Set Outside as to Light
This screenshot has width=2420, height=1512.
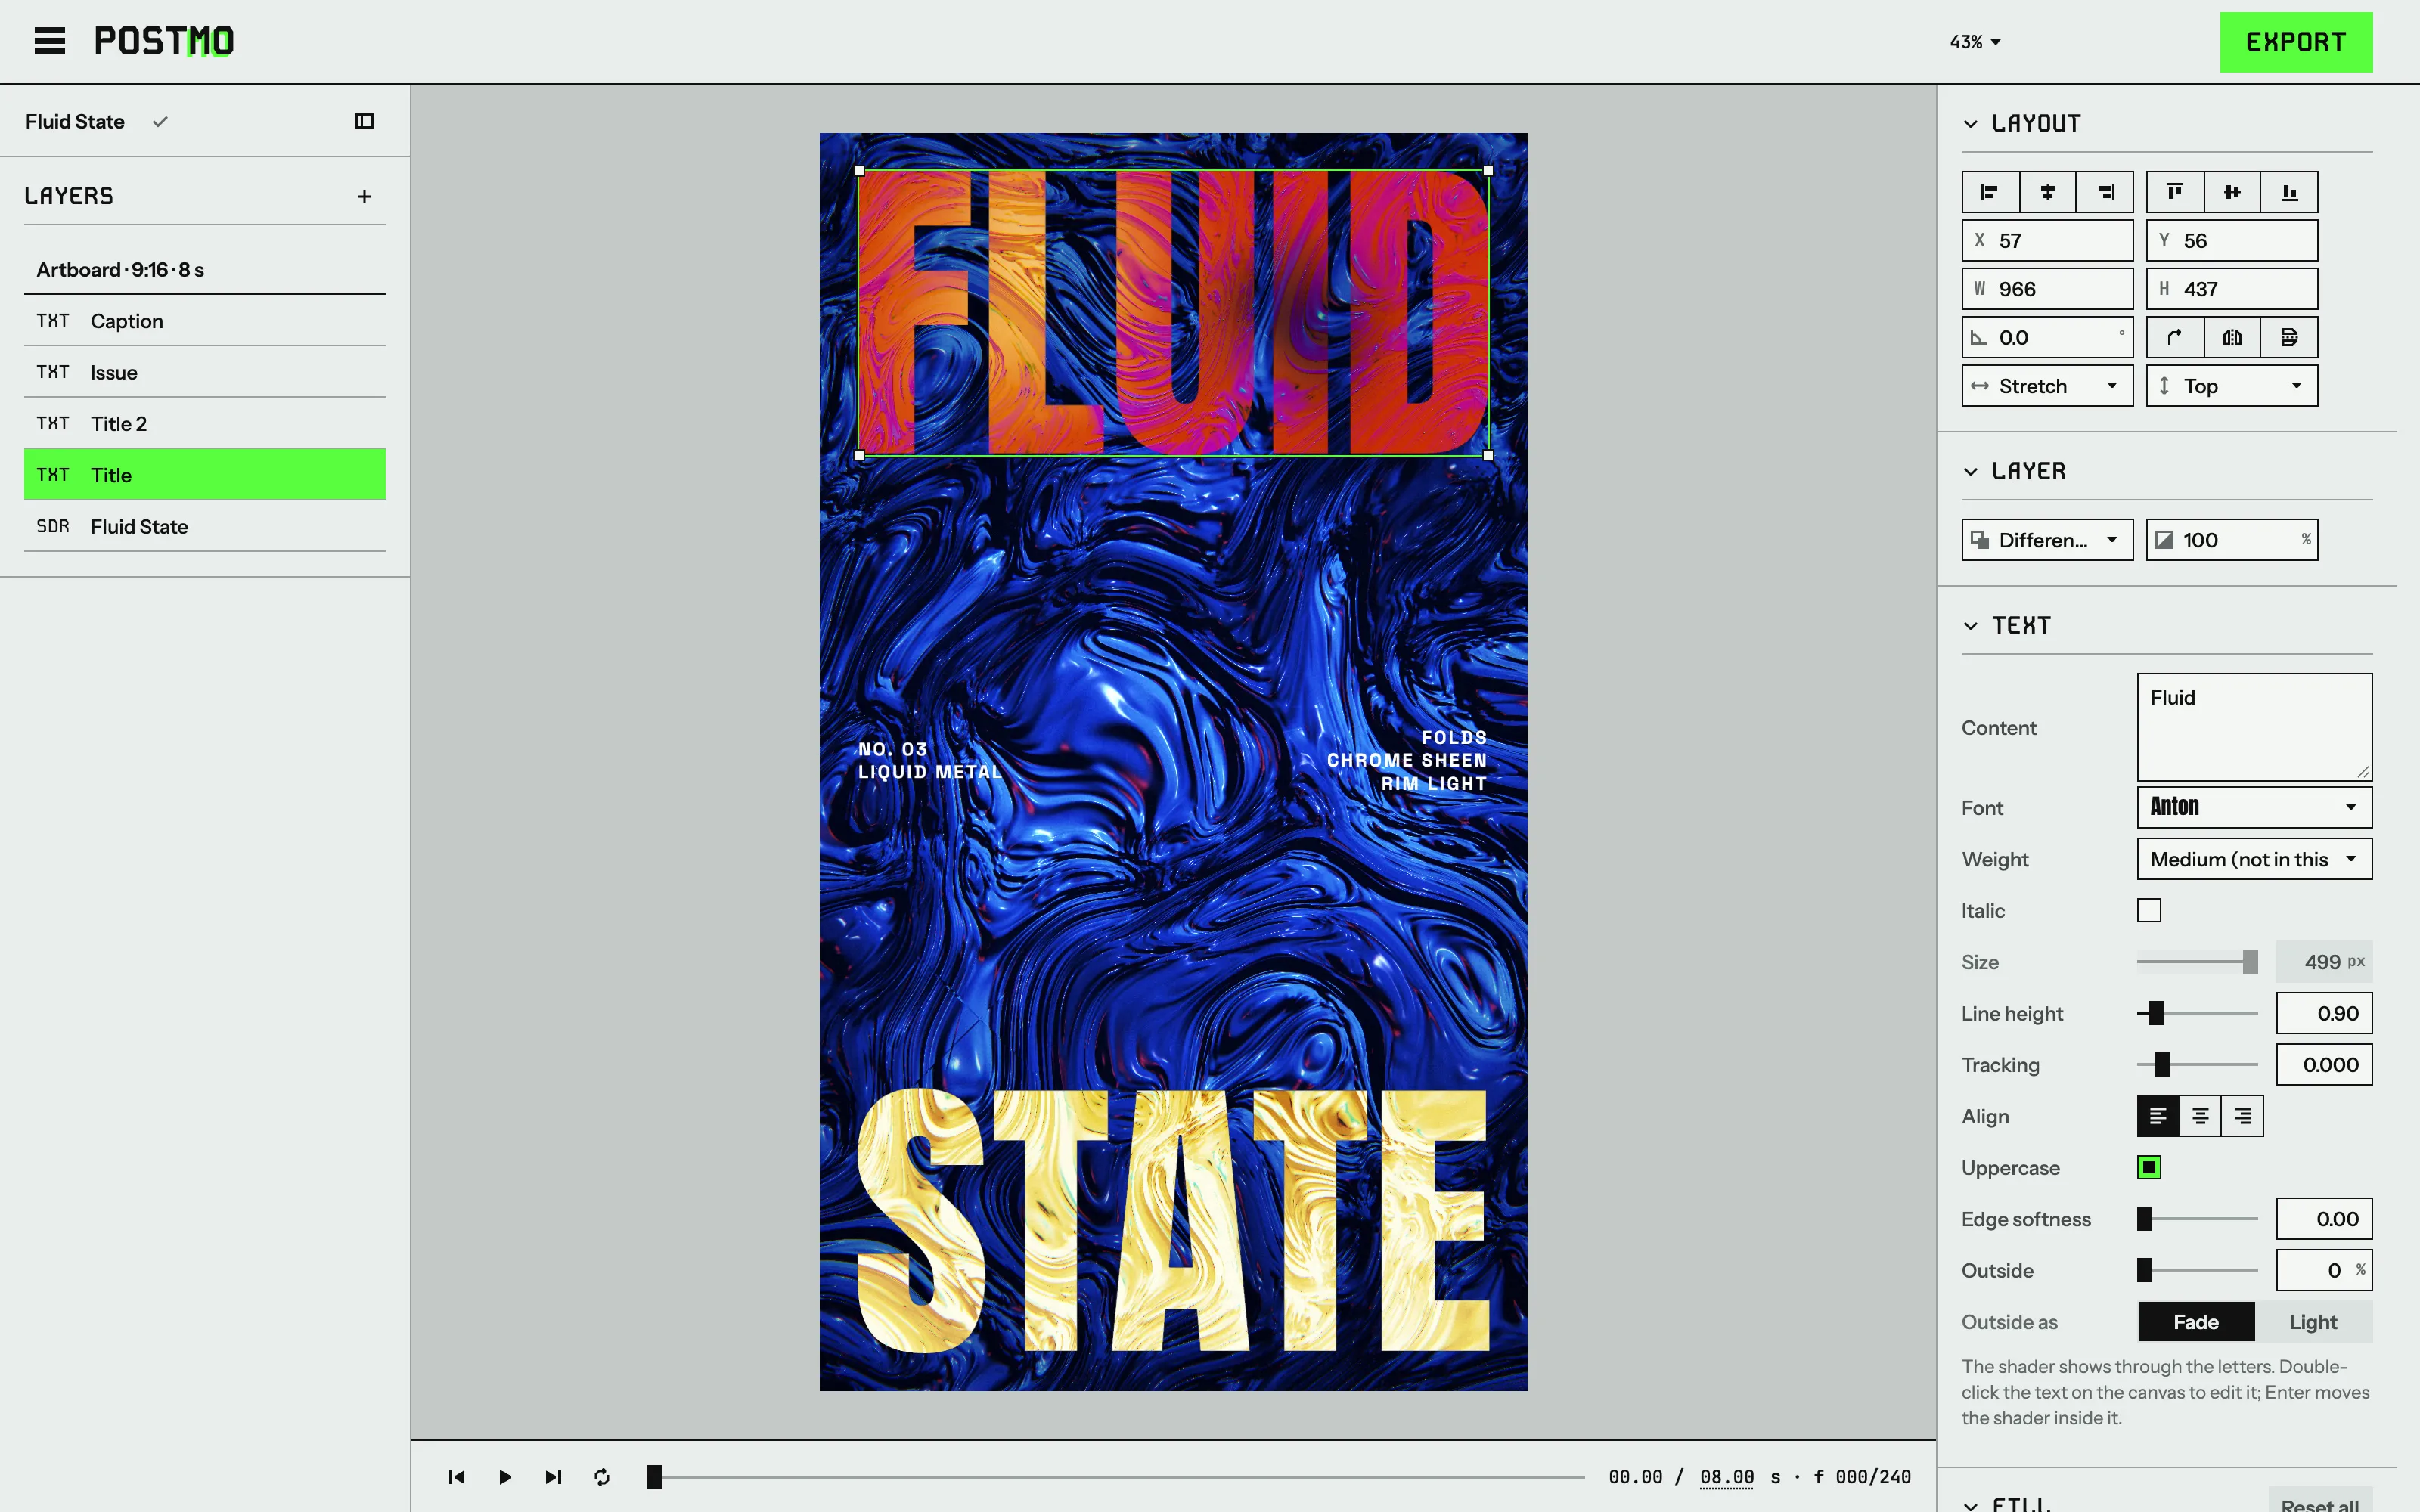[x=2313, y=1322]
